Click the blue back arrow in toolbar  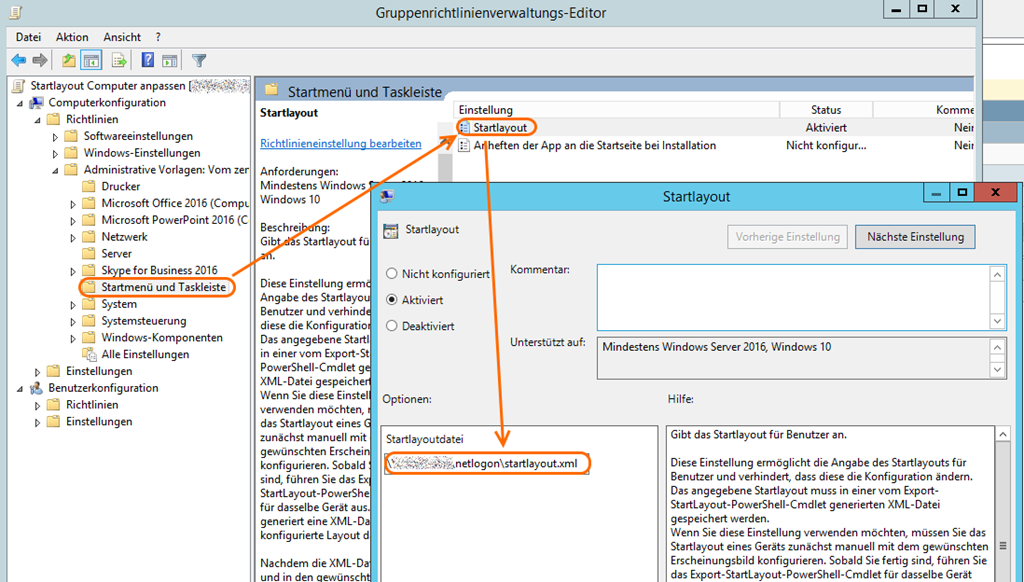point(18,60)
